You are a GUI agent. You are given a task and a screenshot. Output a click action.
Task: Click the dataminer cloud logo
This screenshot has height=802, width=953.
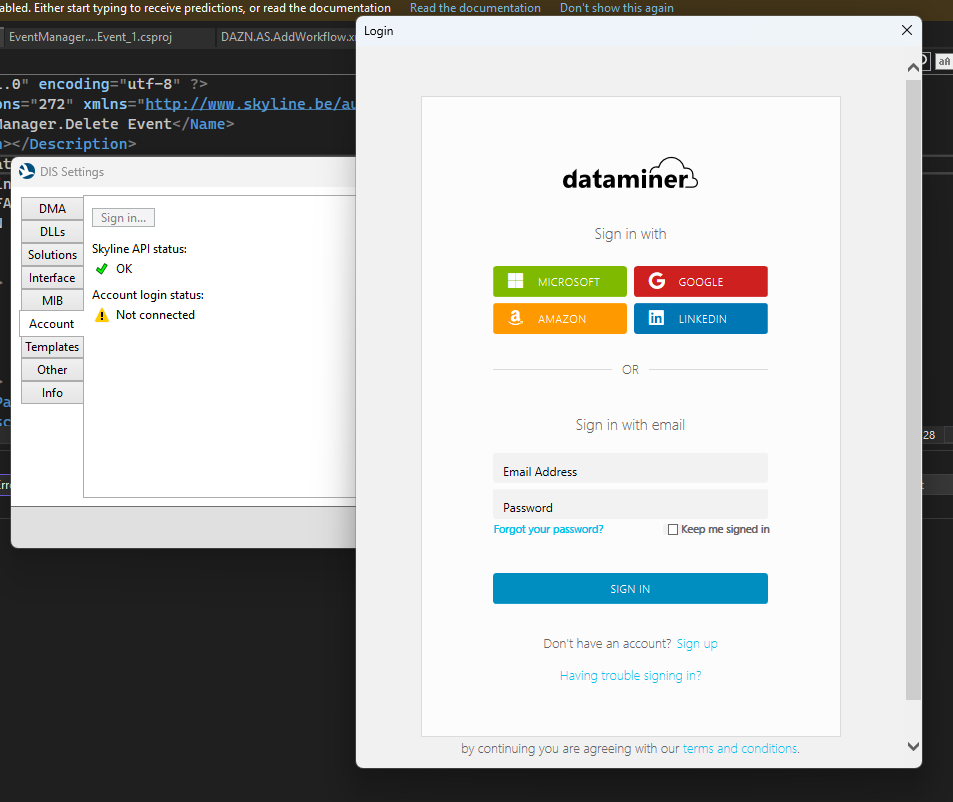[x=630, y=174]
